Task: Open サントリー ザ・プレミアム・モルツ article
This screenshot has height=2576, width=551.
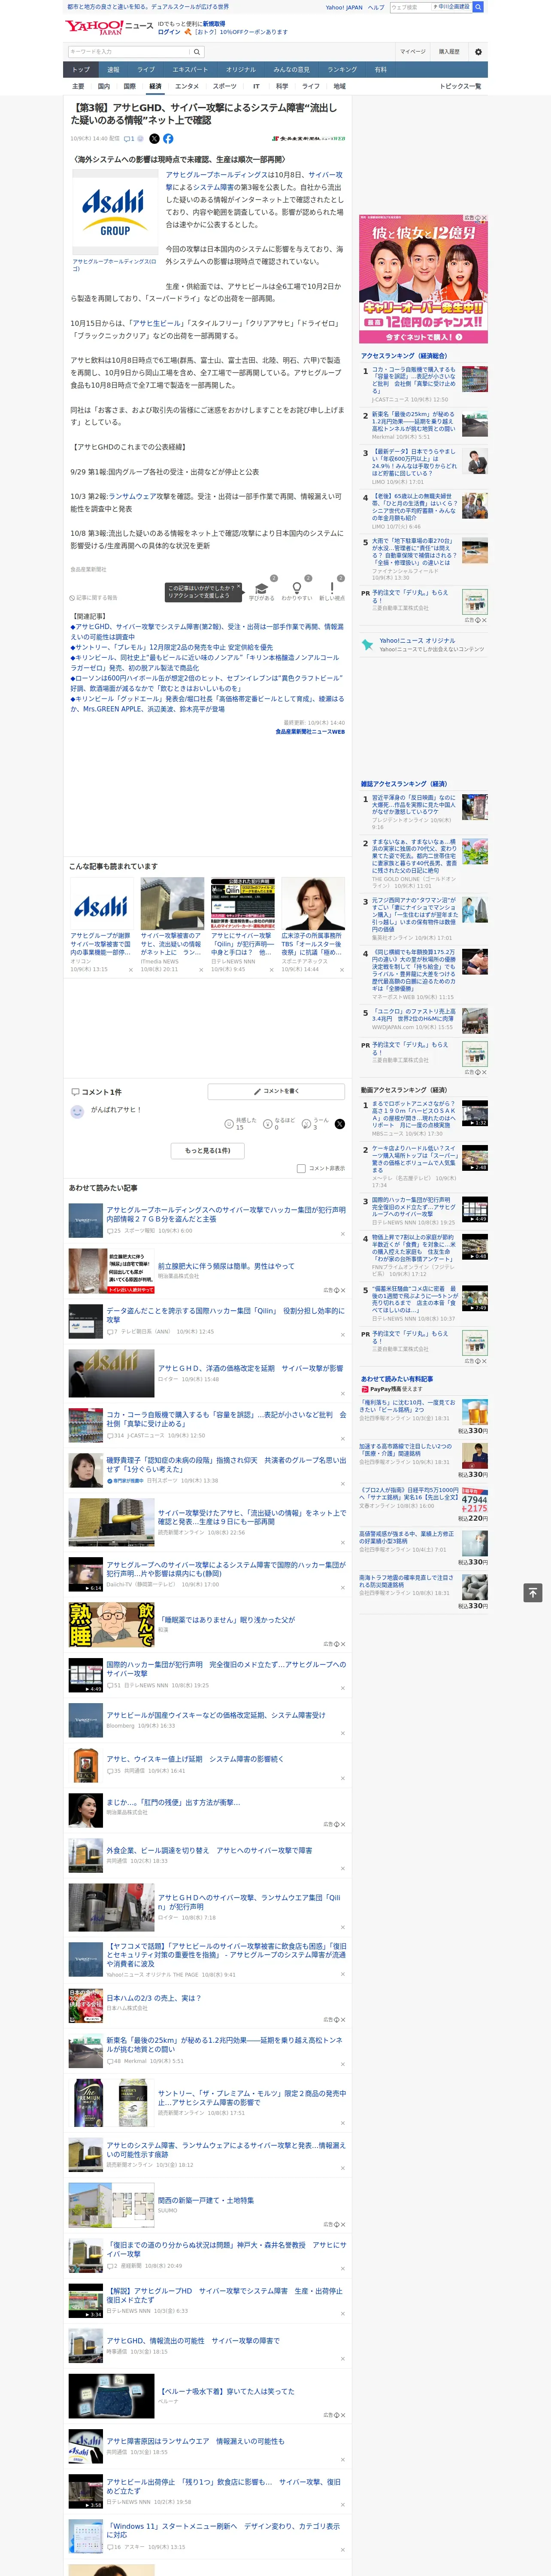Action: (252, 2096)
